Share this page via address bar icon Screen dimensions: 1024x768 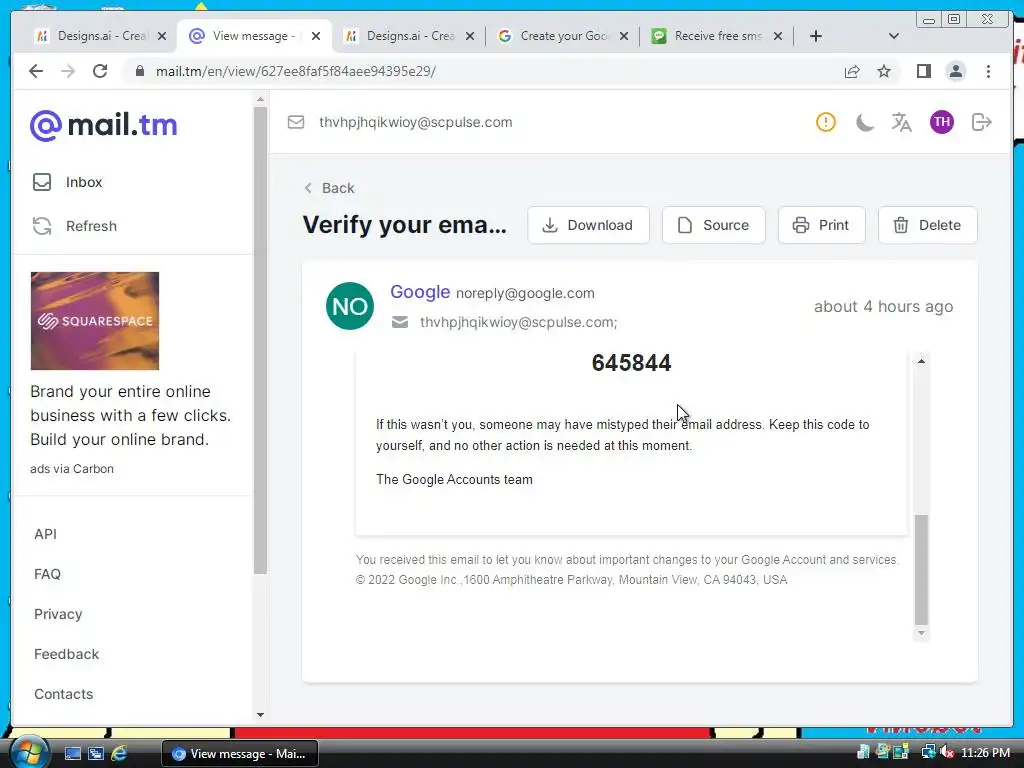(852, 71)
